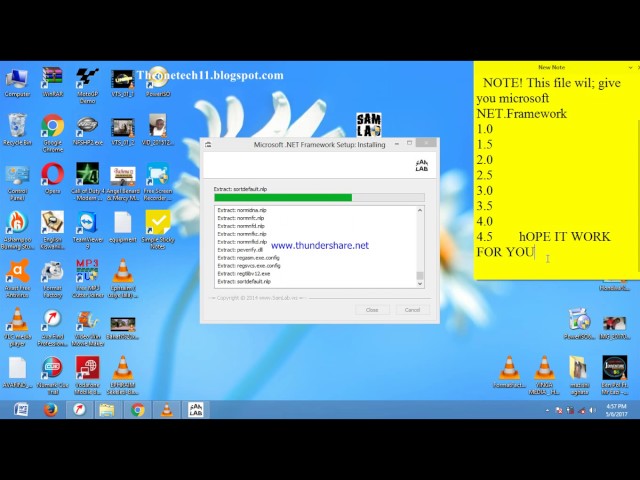Open the clock showing 4:57 PM
The width and height of the screenshot is (640, 480).
[616, 410]
